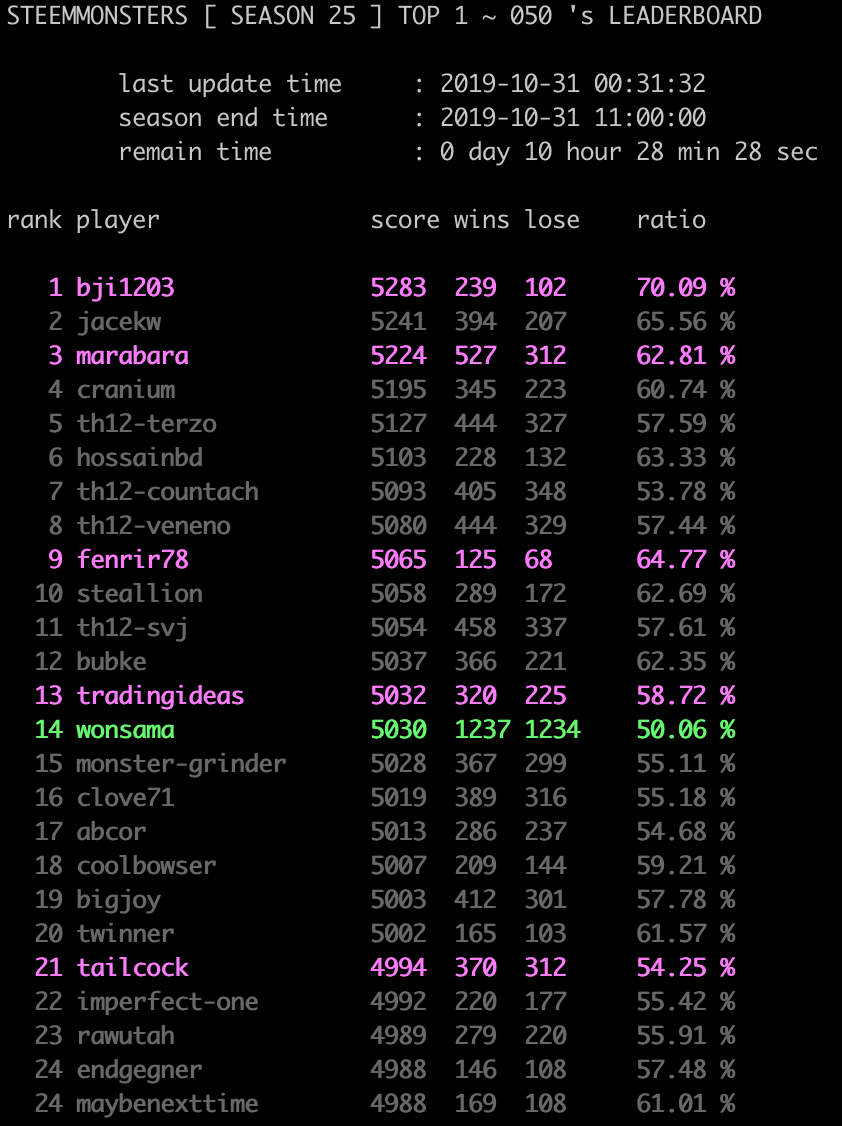Click player name th12-svj
This screenshot has height=1126, width=842.
coord(132,628)
